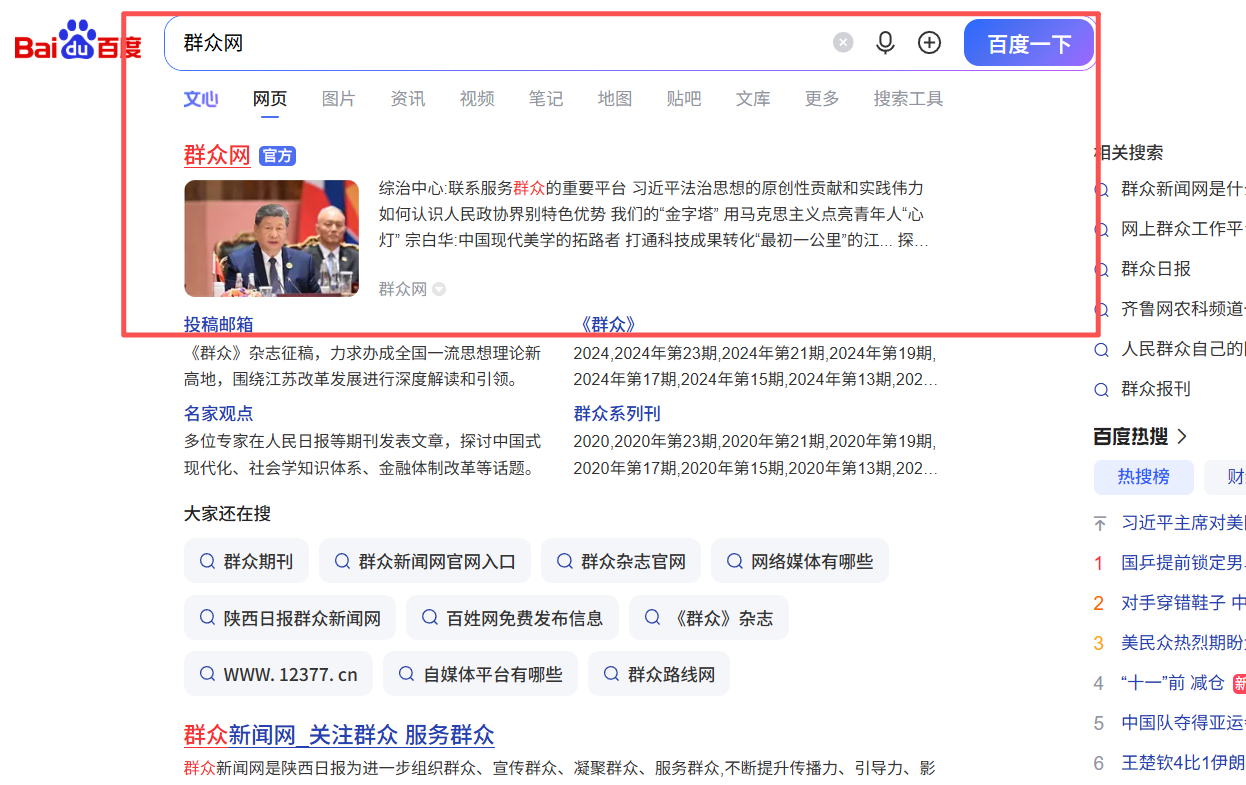
Task: Click search icon beside 群众报刊
Action: pos(1101,390)
